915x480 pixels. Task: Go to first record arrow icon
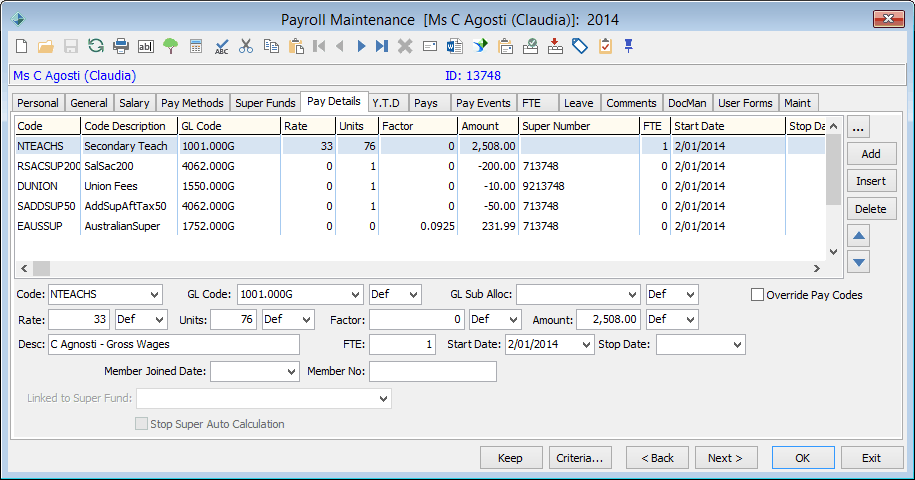[319, 45]
